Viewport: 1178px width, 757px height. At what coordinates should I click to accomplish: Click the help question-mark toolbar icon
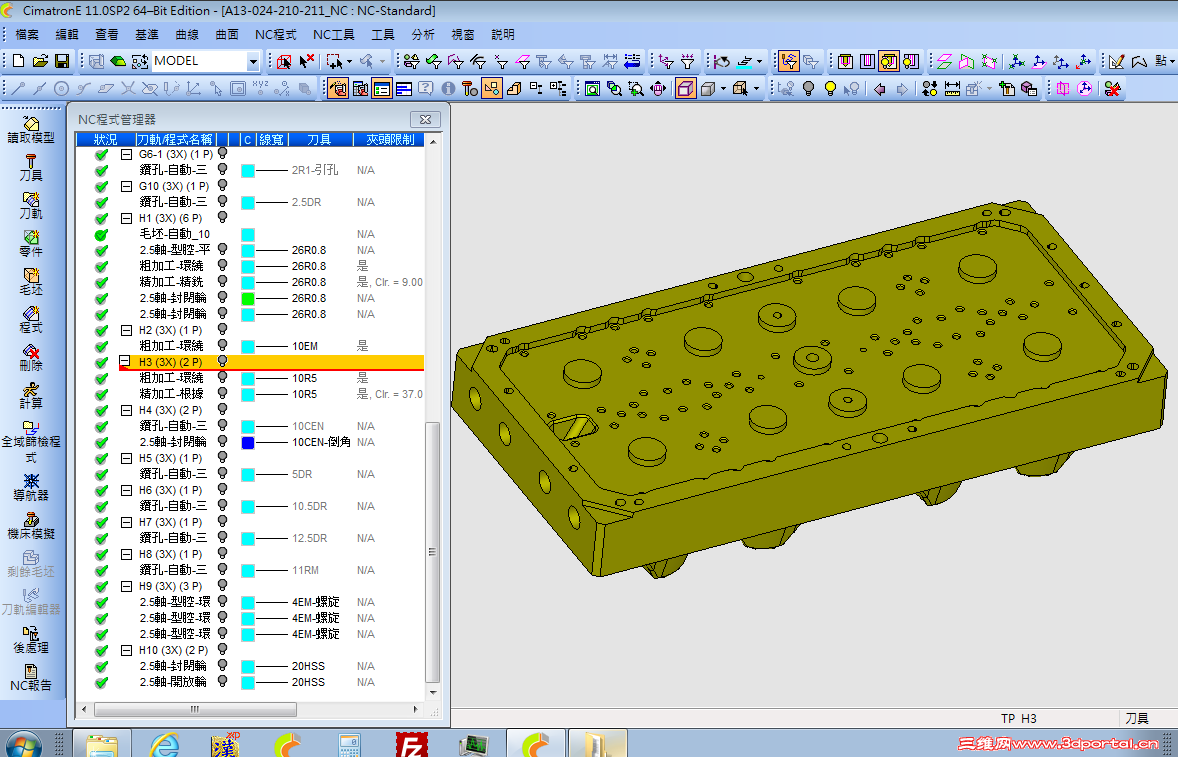(x=426, y=89)
